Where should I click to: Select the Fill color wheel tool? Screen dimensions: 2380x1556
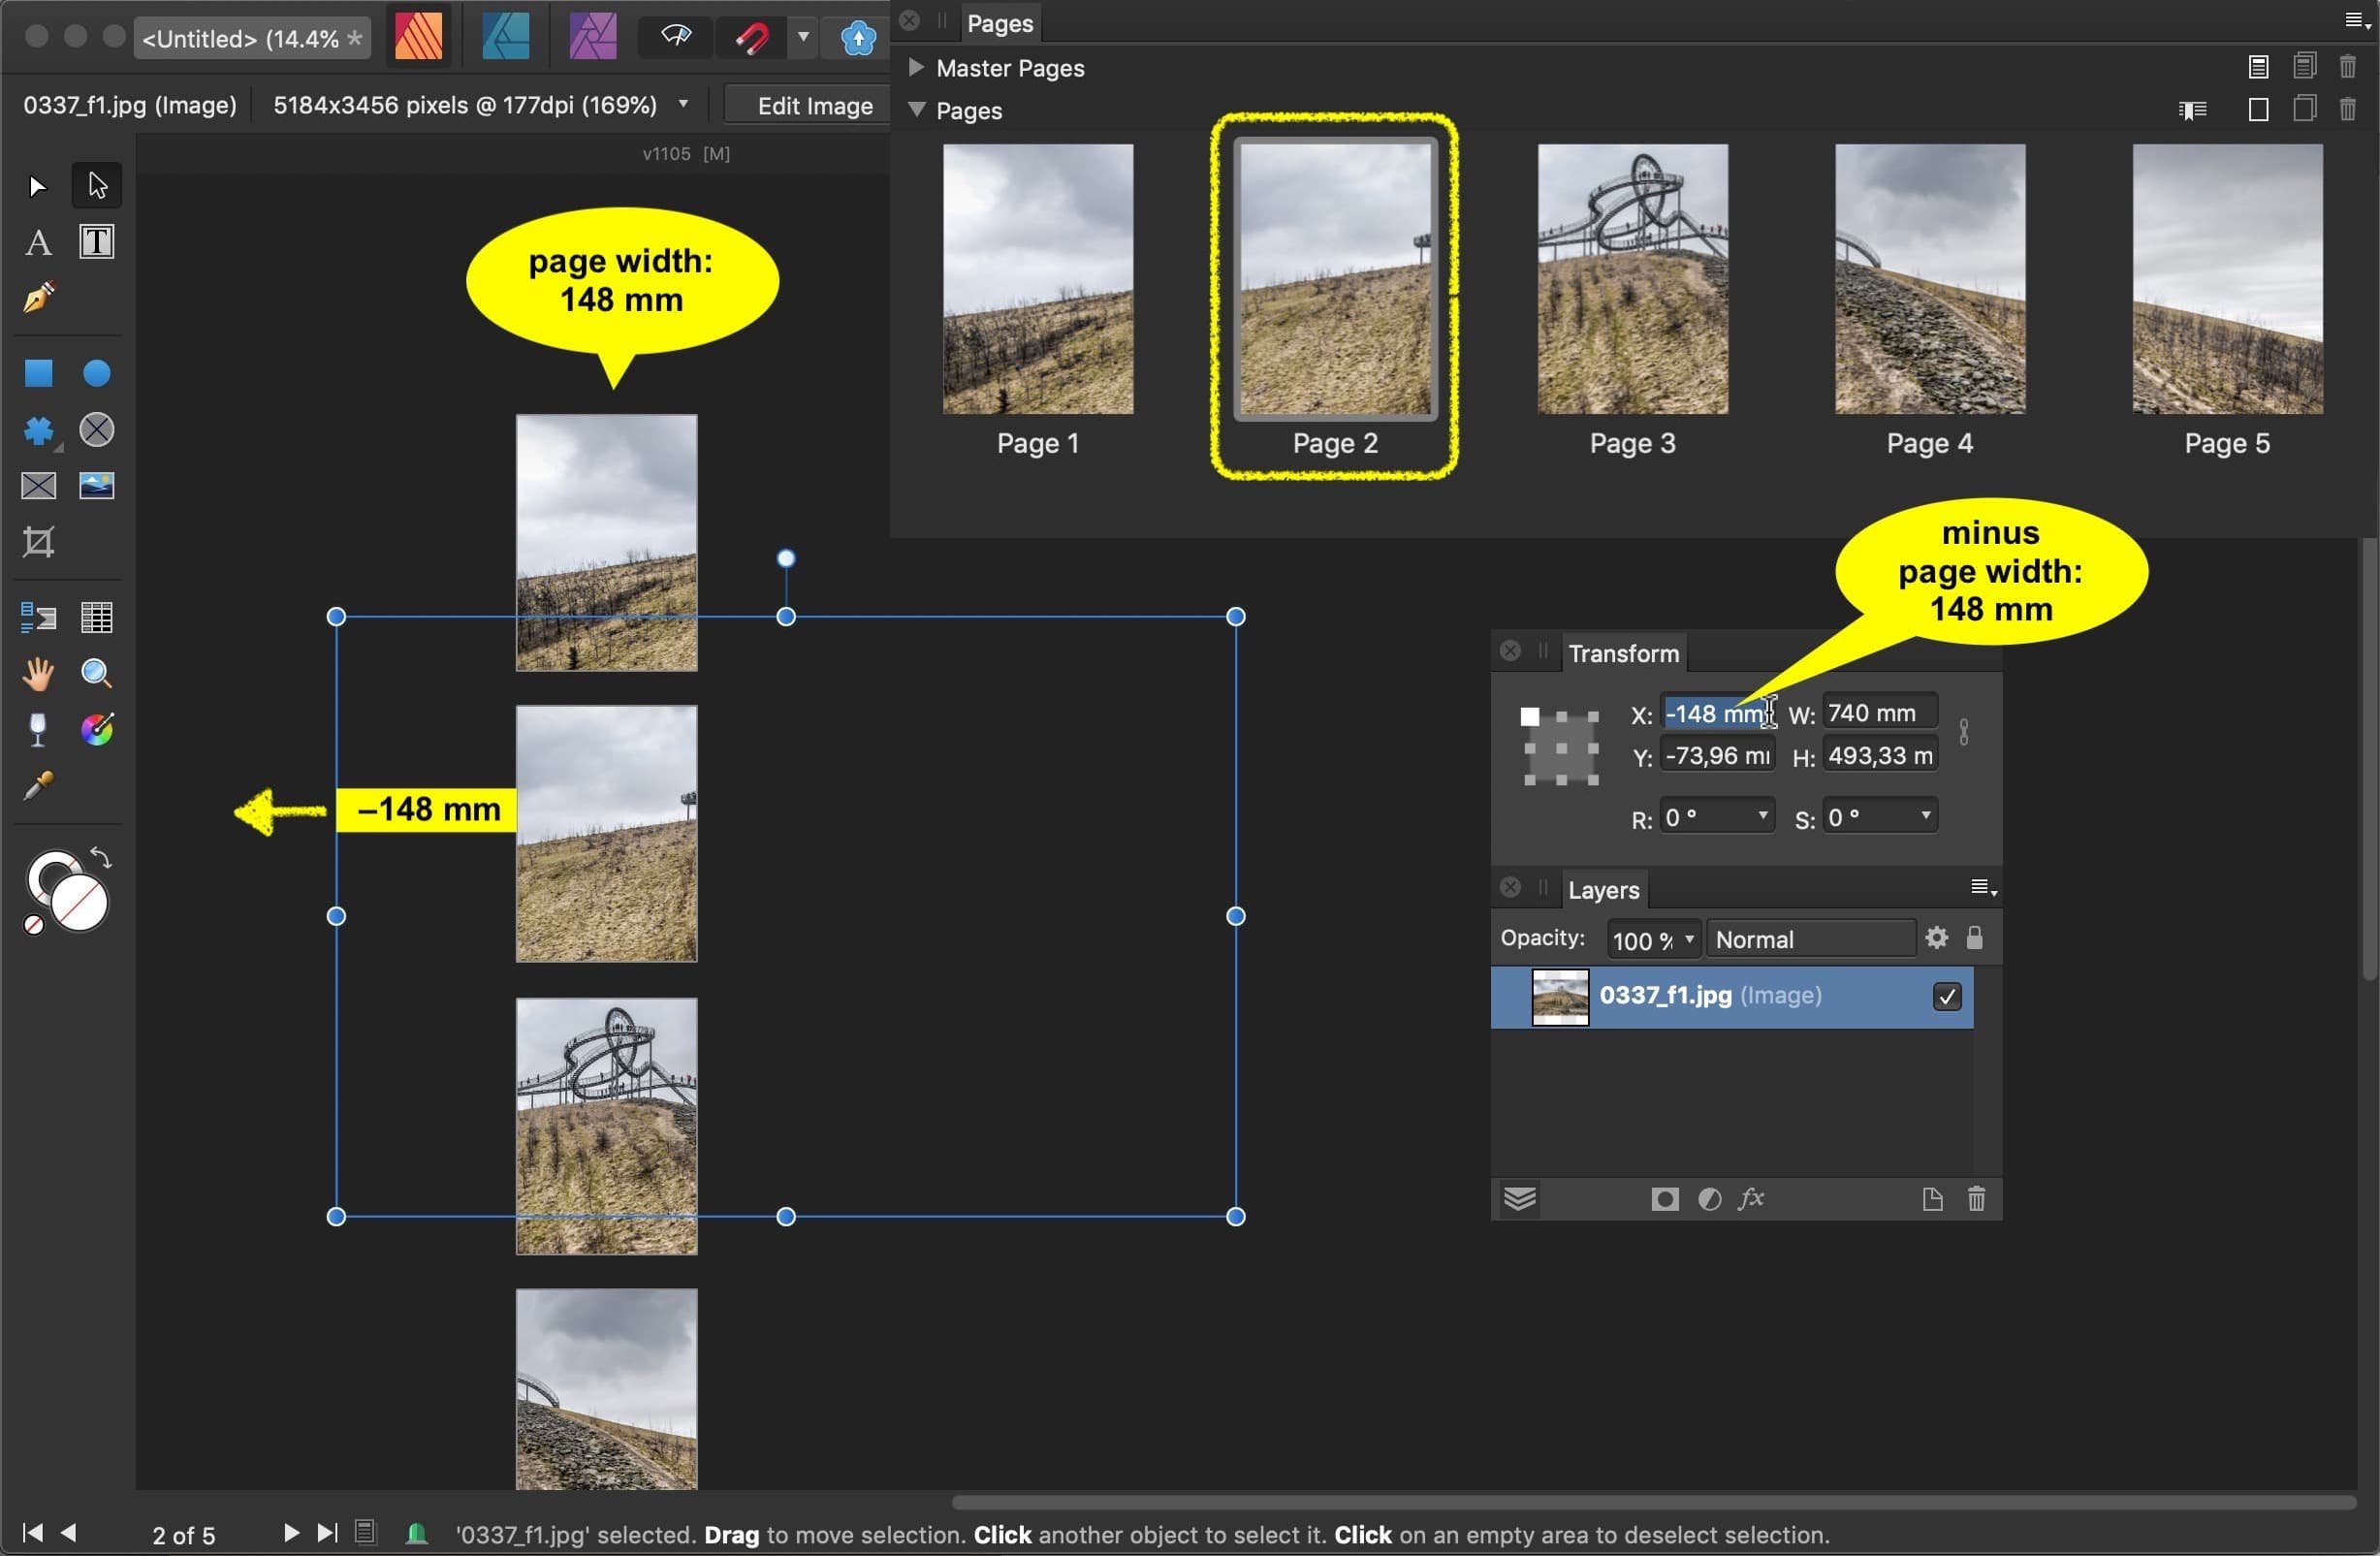[97, 730]
